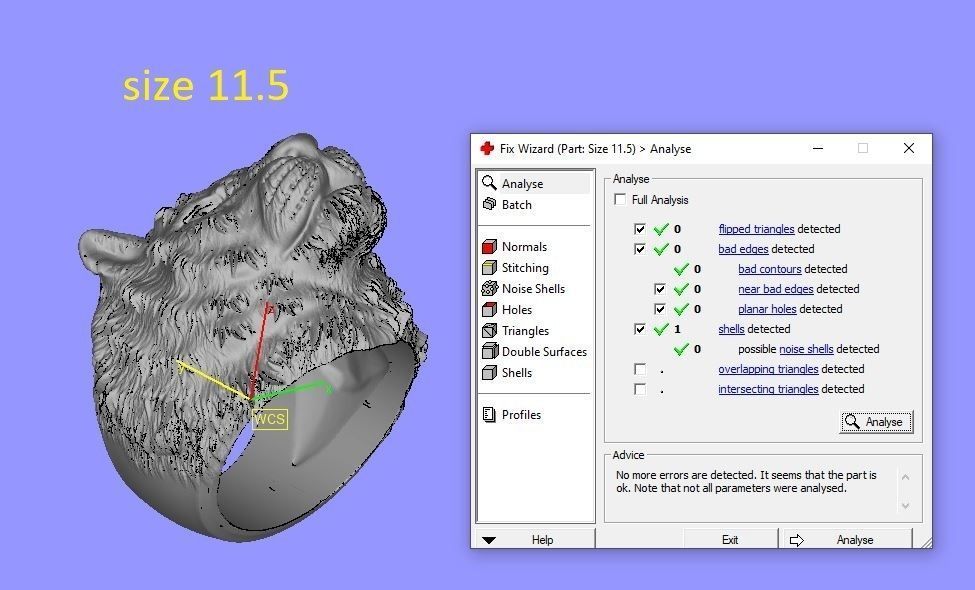Go to the Stitching page
975x590 pixels.
[x=525, y=267]
